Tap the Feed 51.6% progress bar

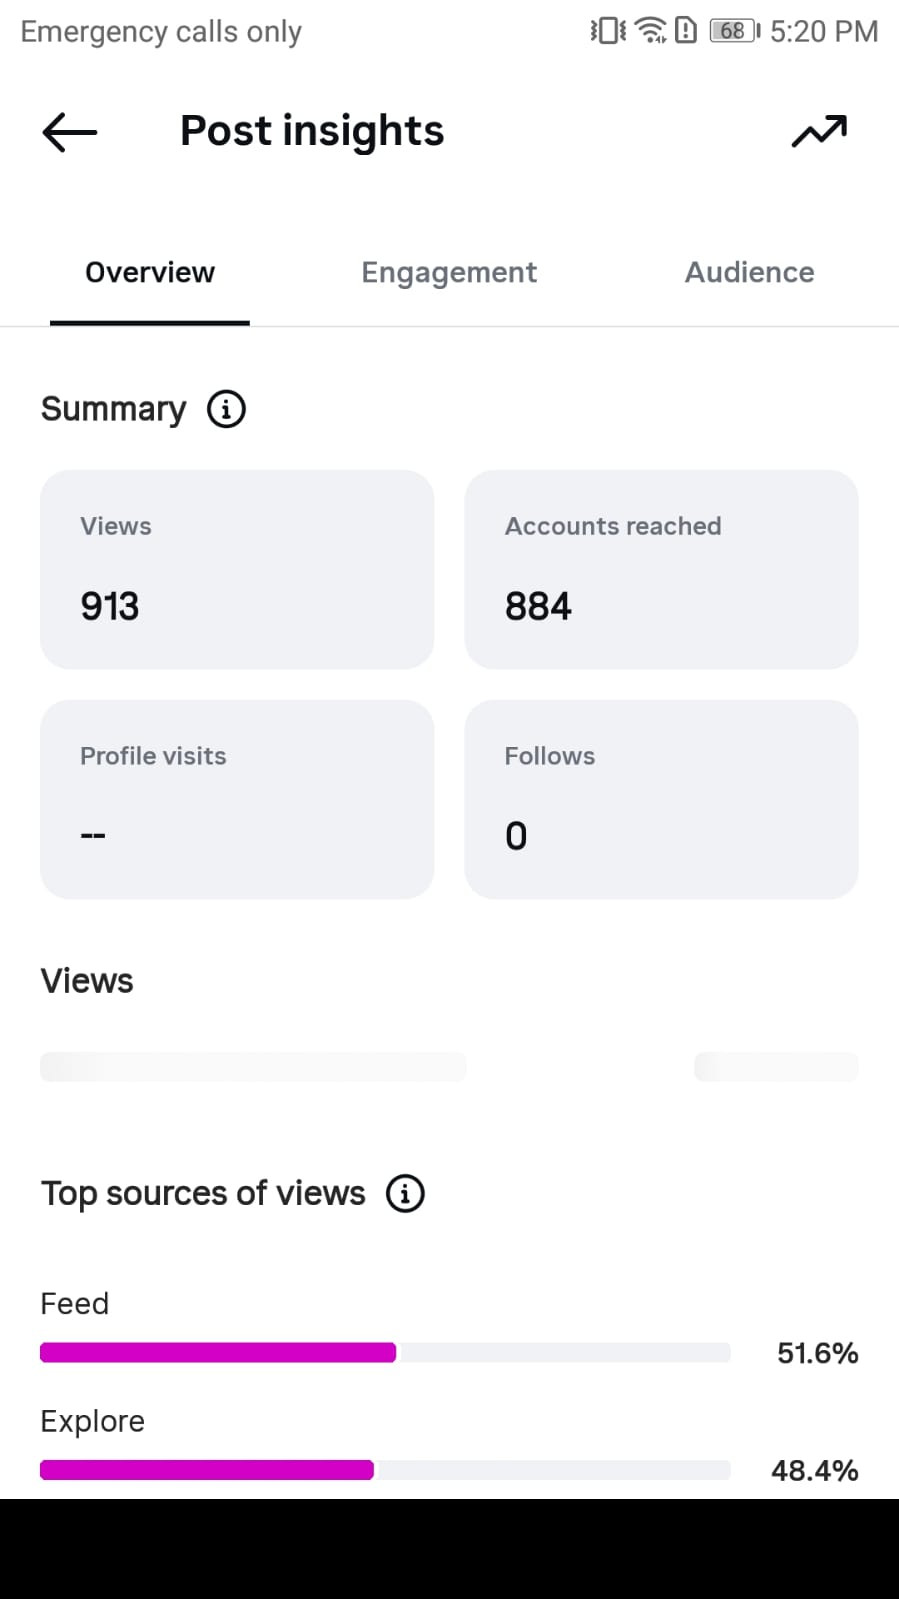click(x=385, y=1353)
